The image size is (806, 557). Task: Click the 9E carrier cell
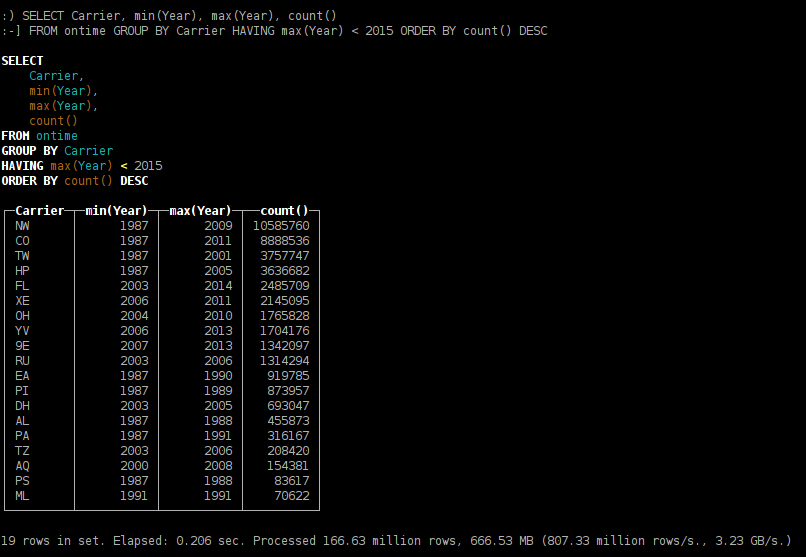(x=22, y=346)
